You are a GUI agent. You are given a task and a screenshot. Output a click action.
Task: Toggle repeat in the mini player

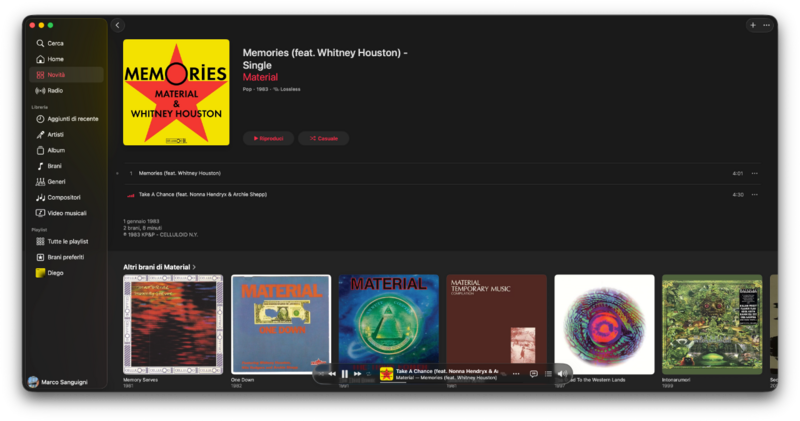368,374
